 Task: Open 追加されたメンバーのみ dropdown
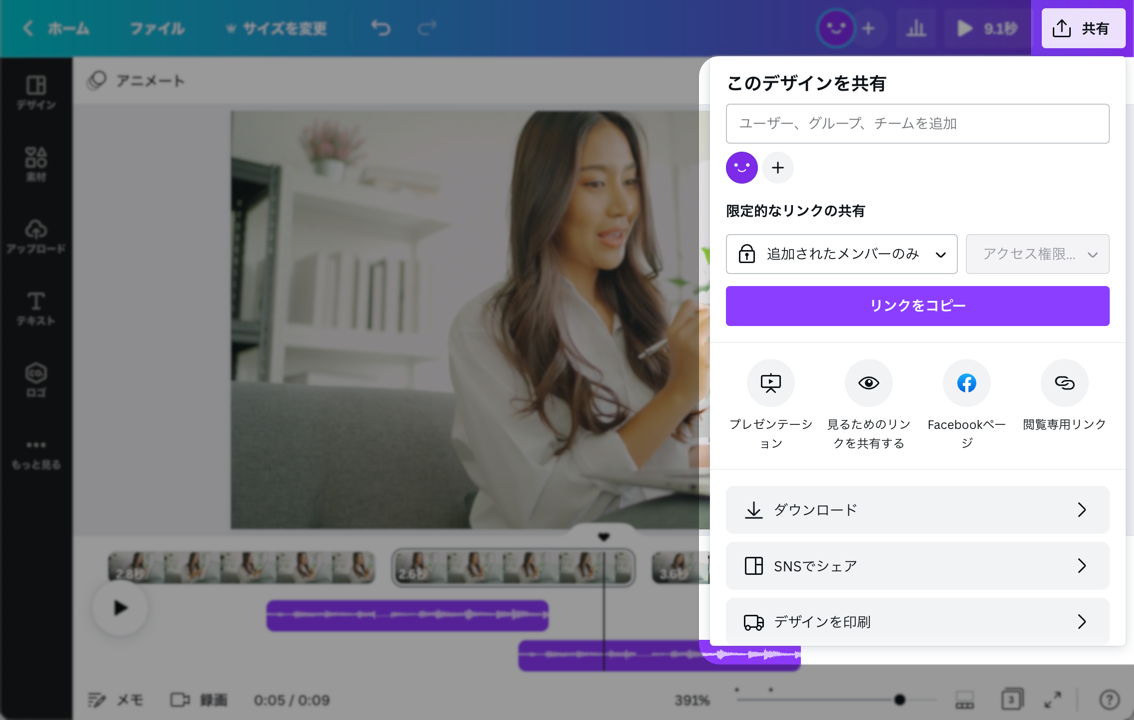(x=842, y=254)
